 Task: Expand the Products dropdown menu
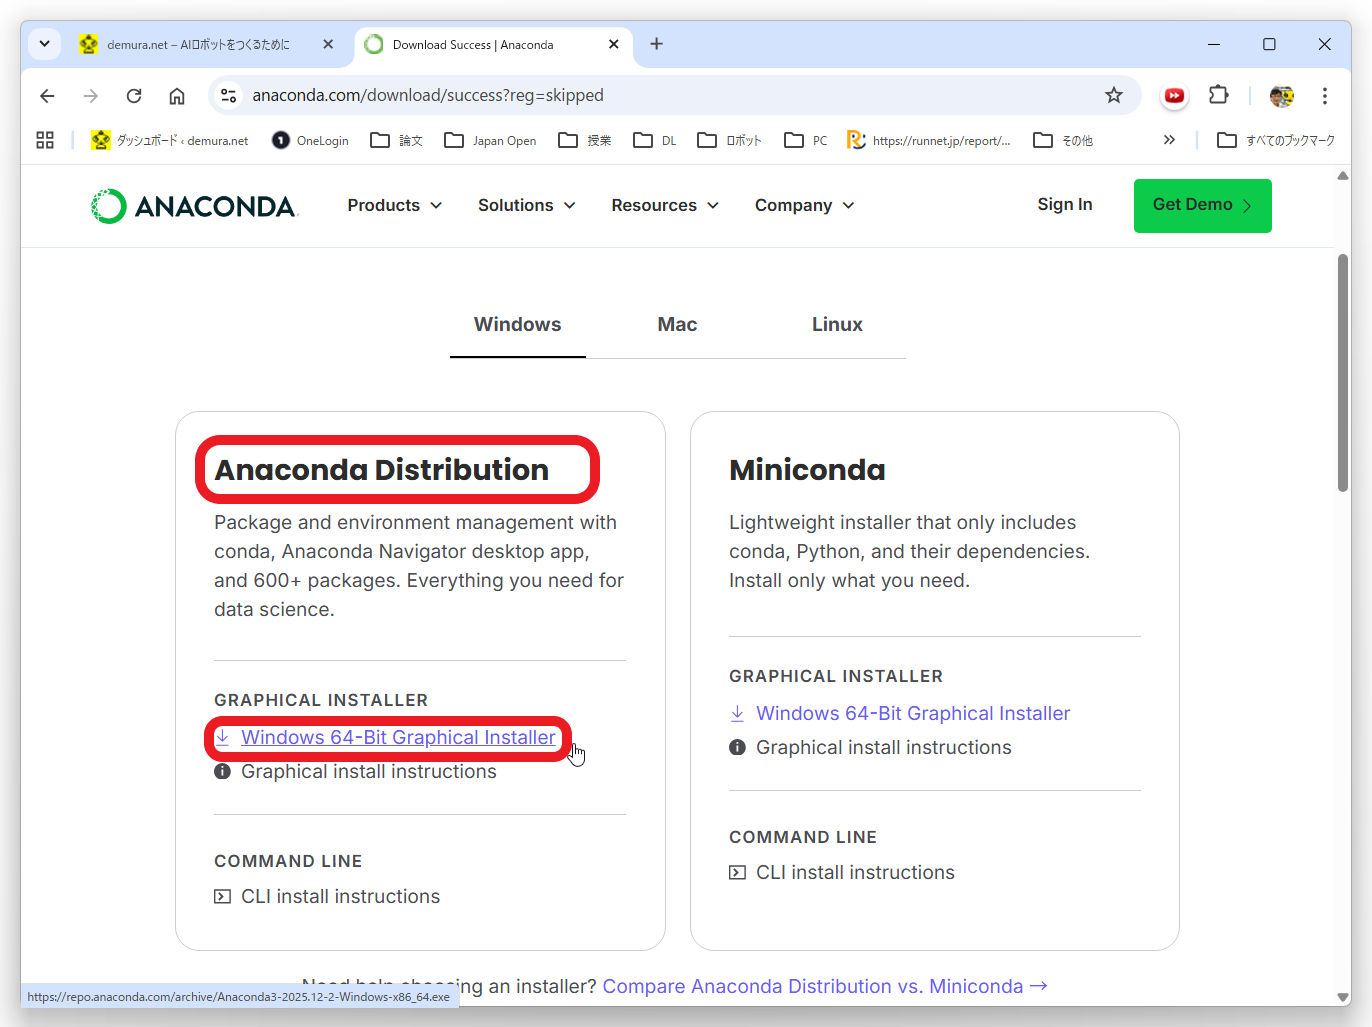[x=394, y=205]
